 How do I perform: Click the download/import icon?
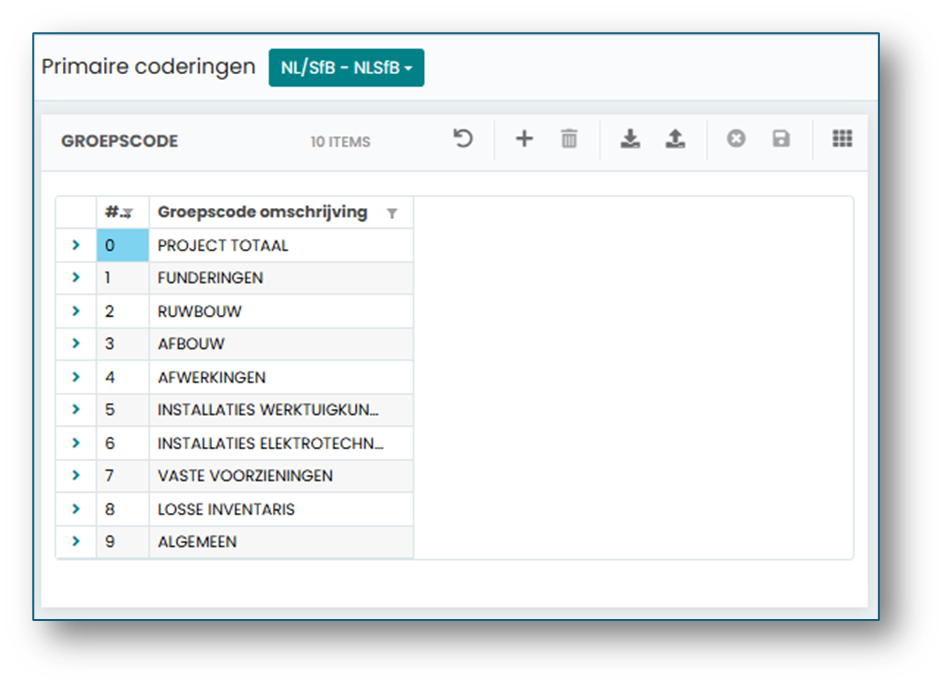[x=630, y=139]
